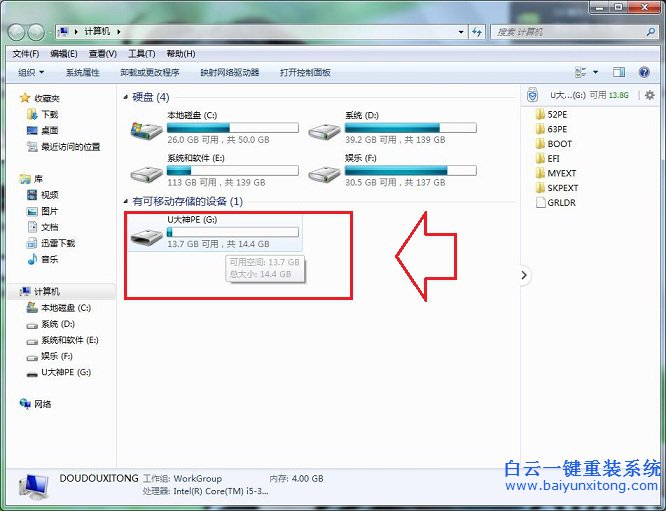Image resolution: width=666 pixels, height=511 pixels.
Task: Open 迅雷下载 library in the sidebar
Action: [x=57, y=243]
